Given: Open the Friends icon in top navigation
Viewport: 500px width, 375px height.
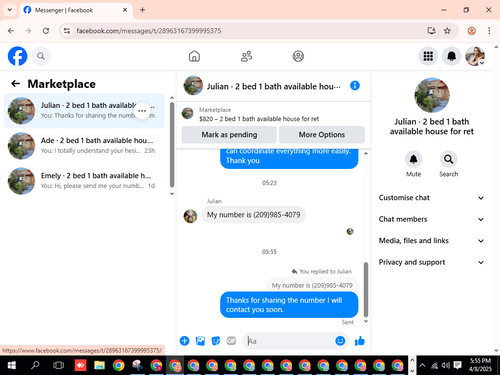Looking at the screenshot, I should [x=246, y=56].
